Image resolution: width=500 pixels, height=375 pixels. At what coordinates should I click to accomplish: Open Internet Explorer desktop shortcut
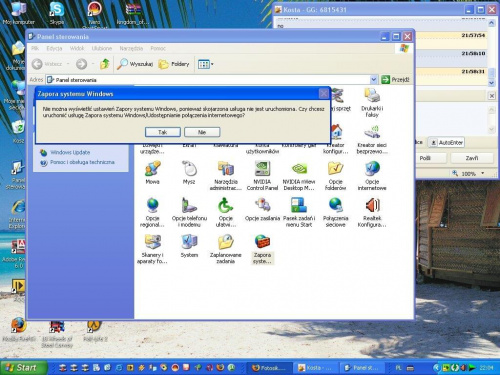point(17,214)
